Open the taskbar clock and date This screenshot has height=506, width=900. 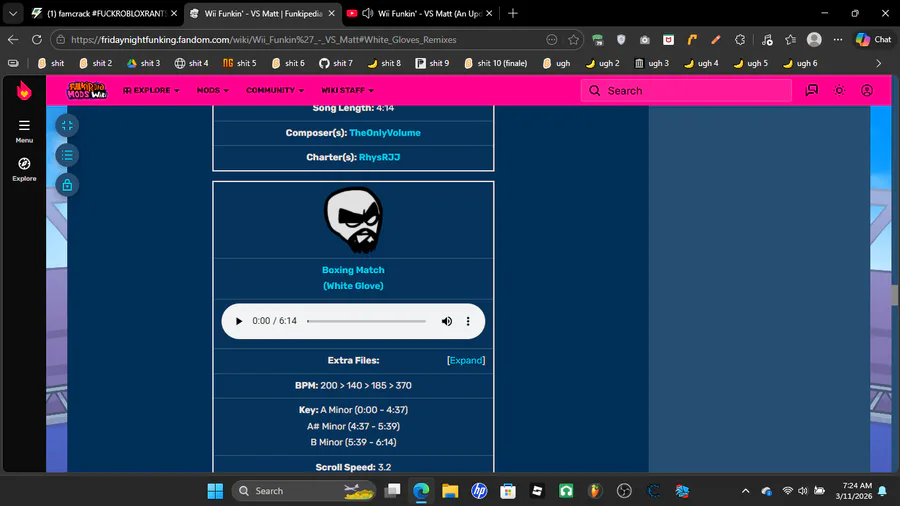(854, 491)
